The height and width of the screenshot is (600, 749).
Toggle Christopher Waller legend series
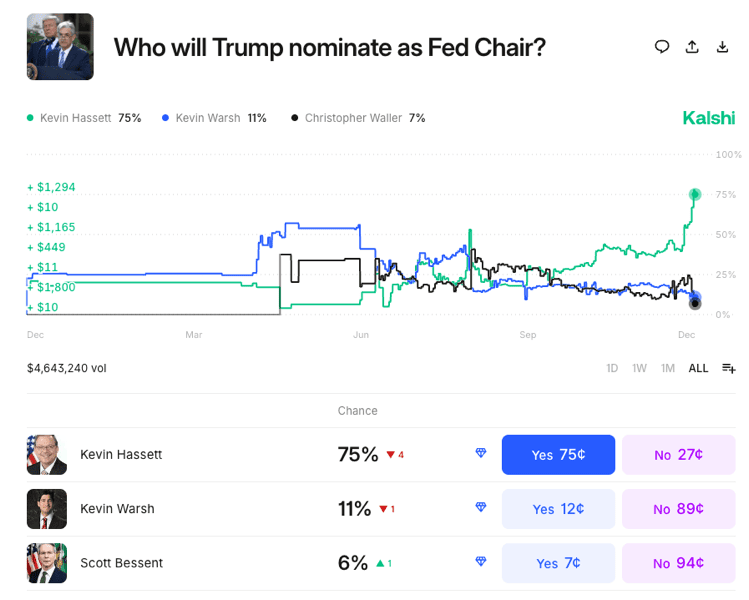click(x=358, y=118)
